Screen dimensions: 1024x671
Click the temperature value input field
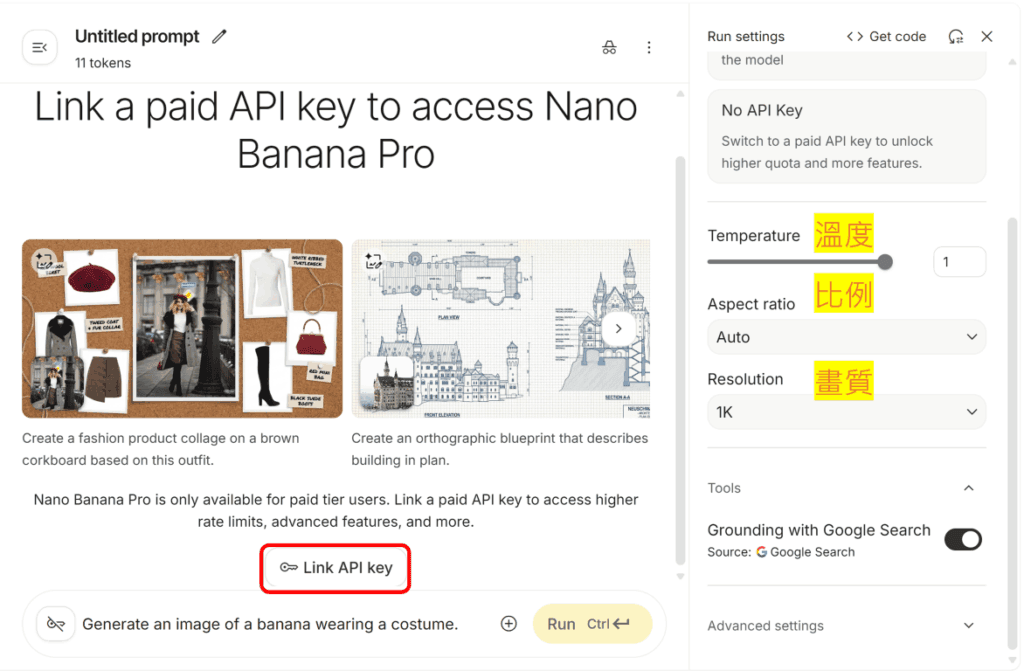(959, 263)
